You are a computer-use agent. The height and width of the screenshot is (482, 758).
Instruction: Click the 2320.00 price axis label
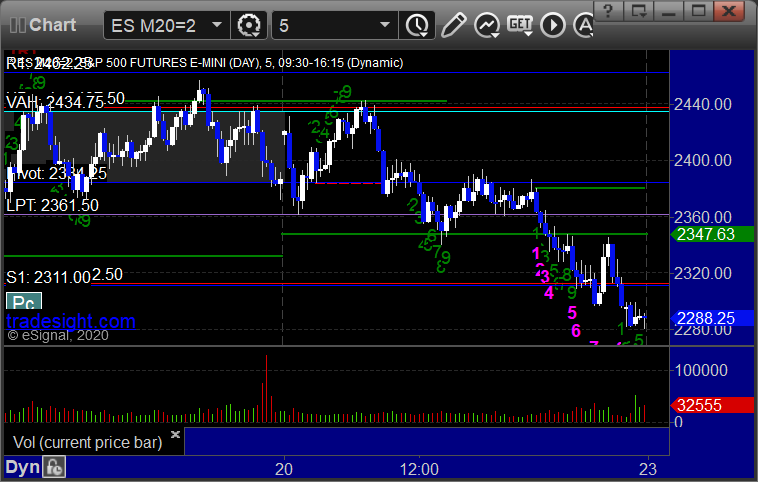pyautogui.click(x=703, y=273)
